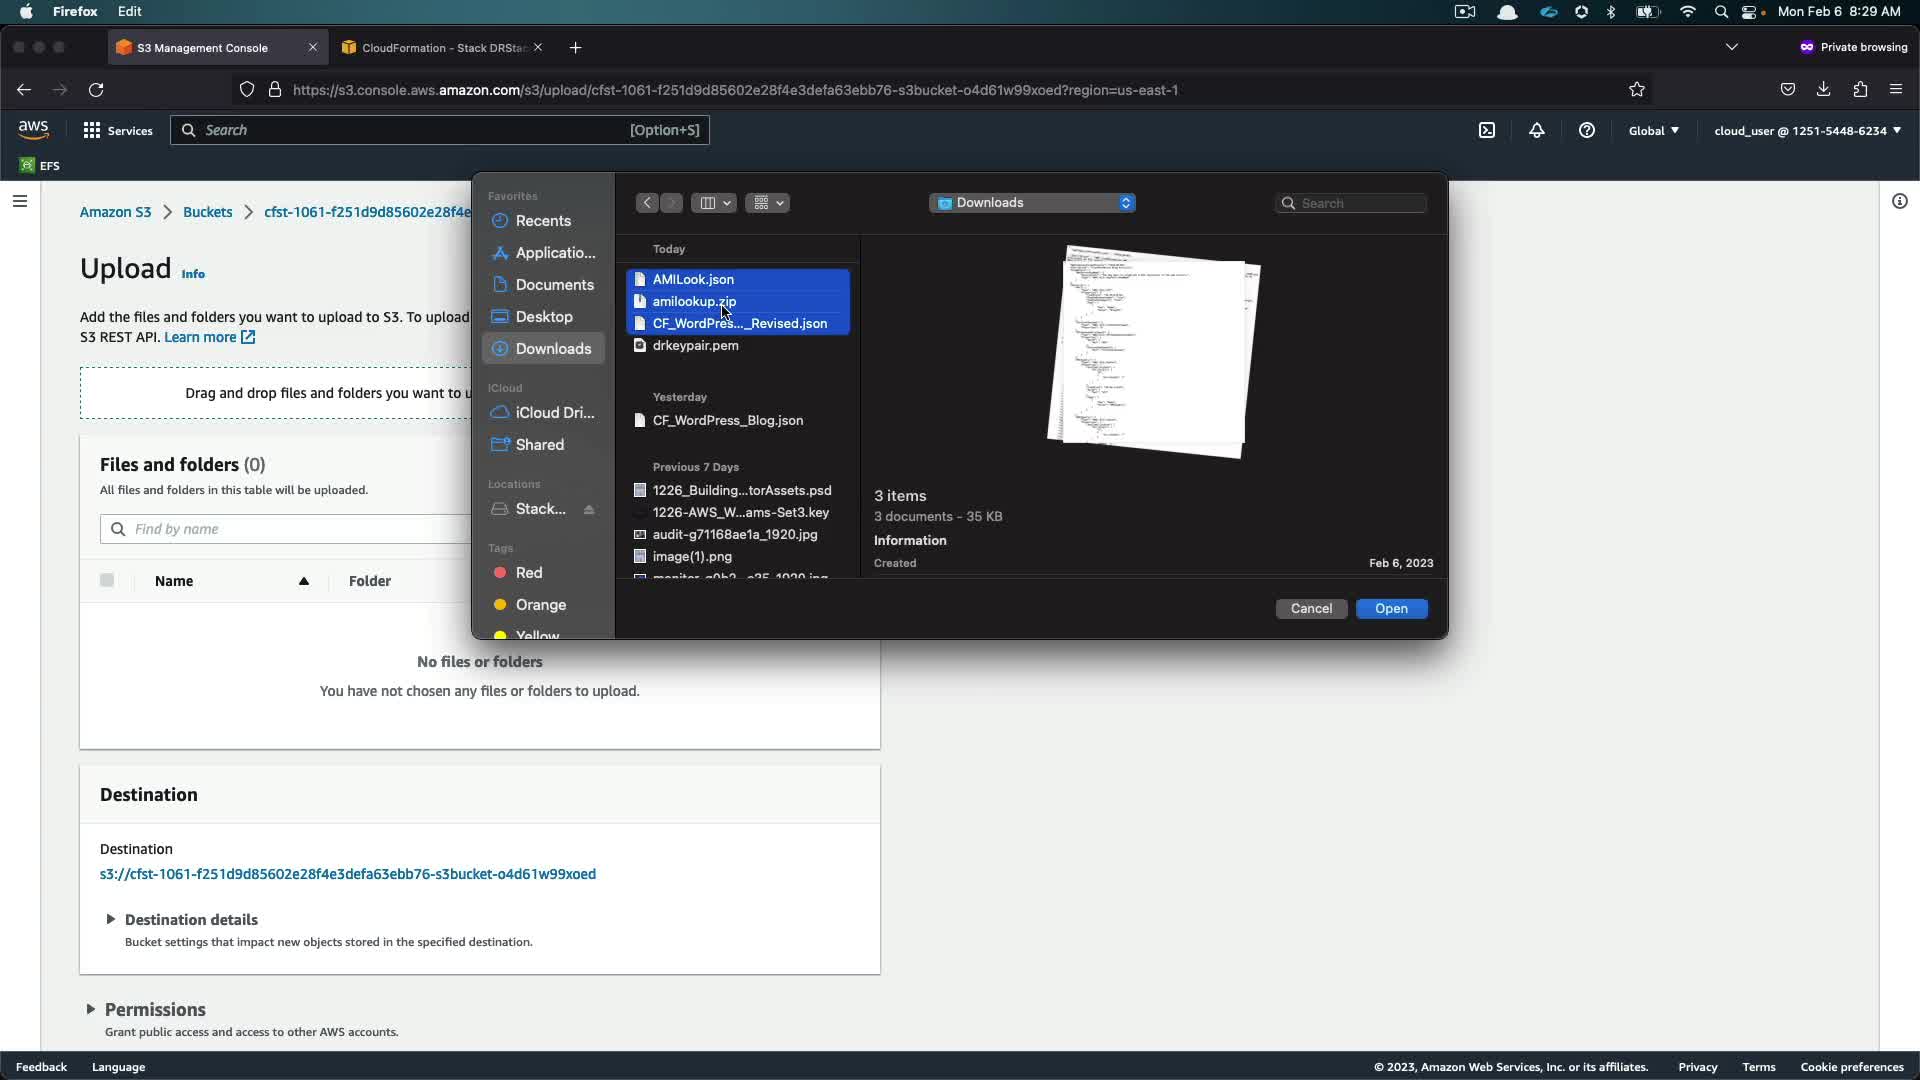The image size is (1920, 1080).
Task: Open AWS CloudShell icon in header
Action: pyautogui.click(x=1487, y=130)
